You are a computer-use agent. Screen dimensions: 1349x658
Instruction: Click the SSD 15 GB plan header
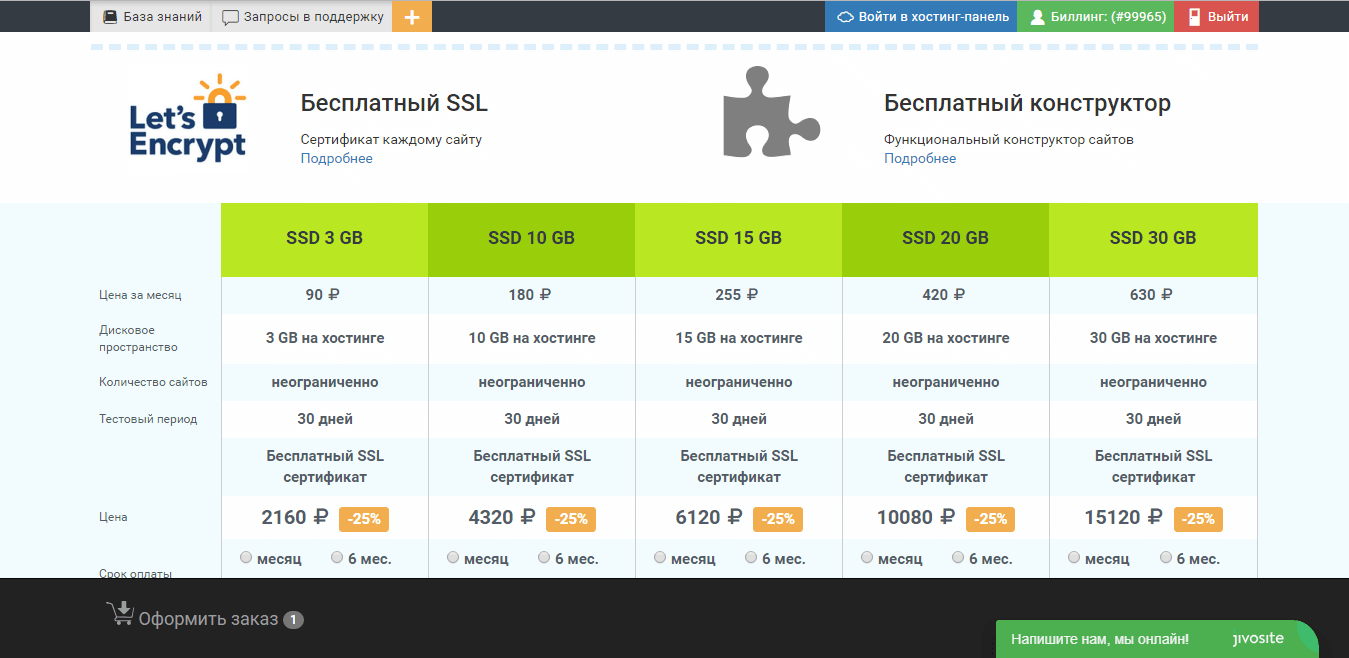tap(738, 239)
